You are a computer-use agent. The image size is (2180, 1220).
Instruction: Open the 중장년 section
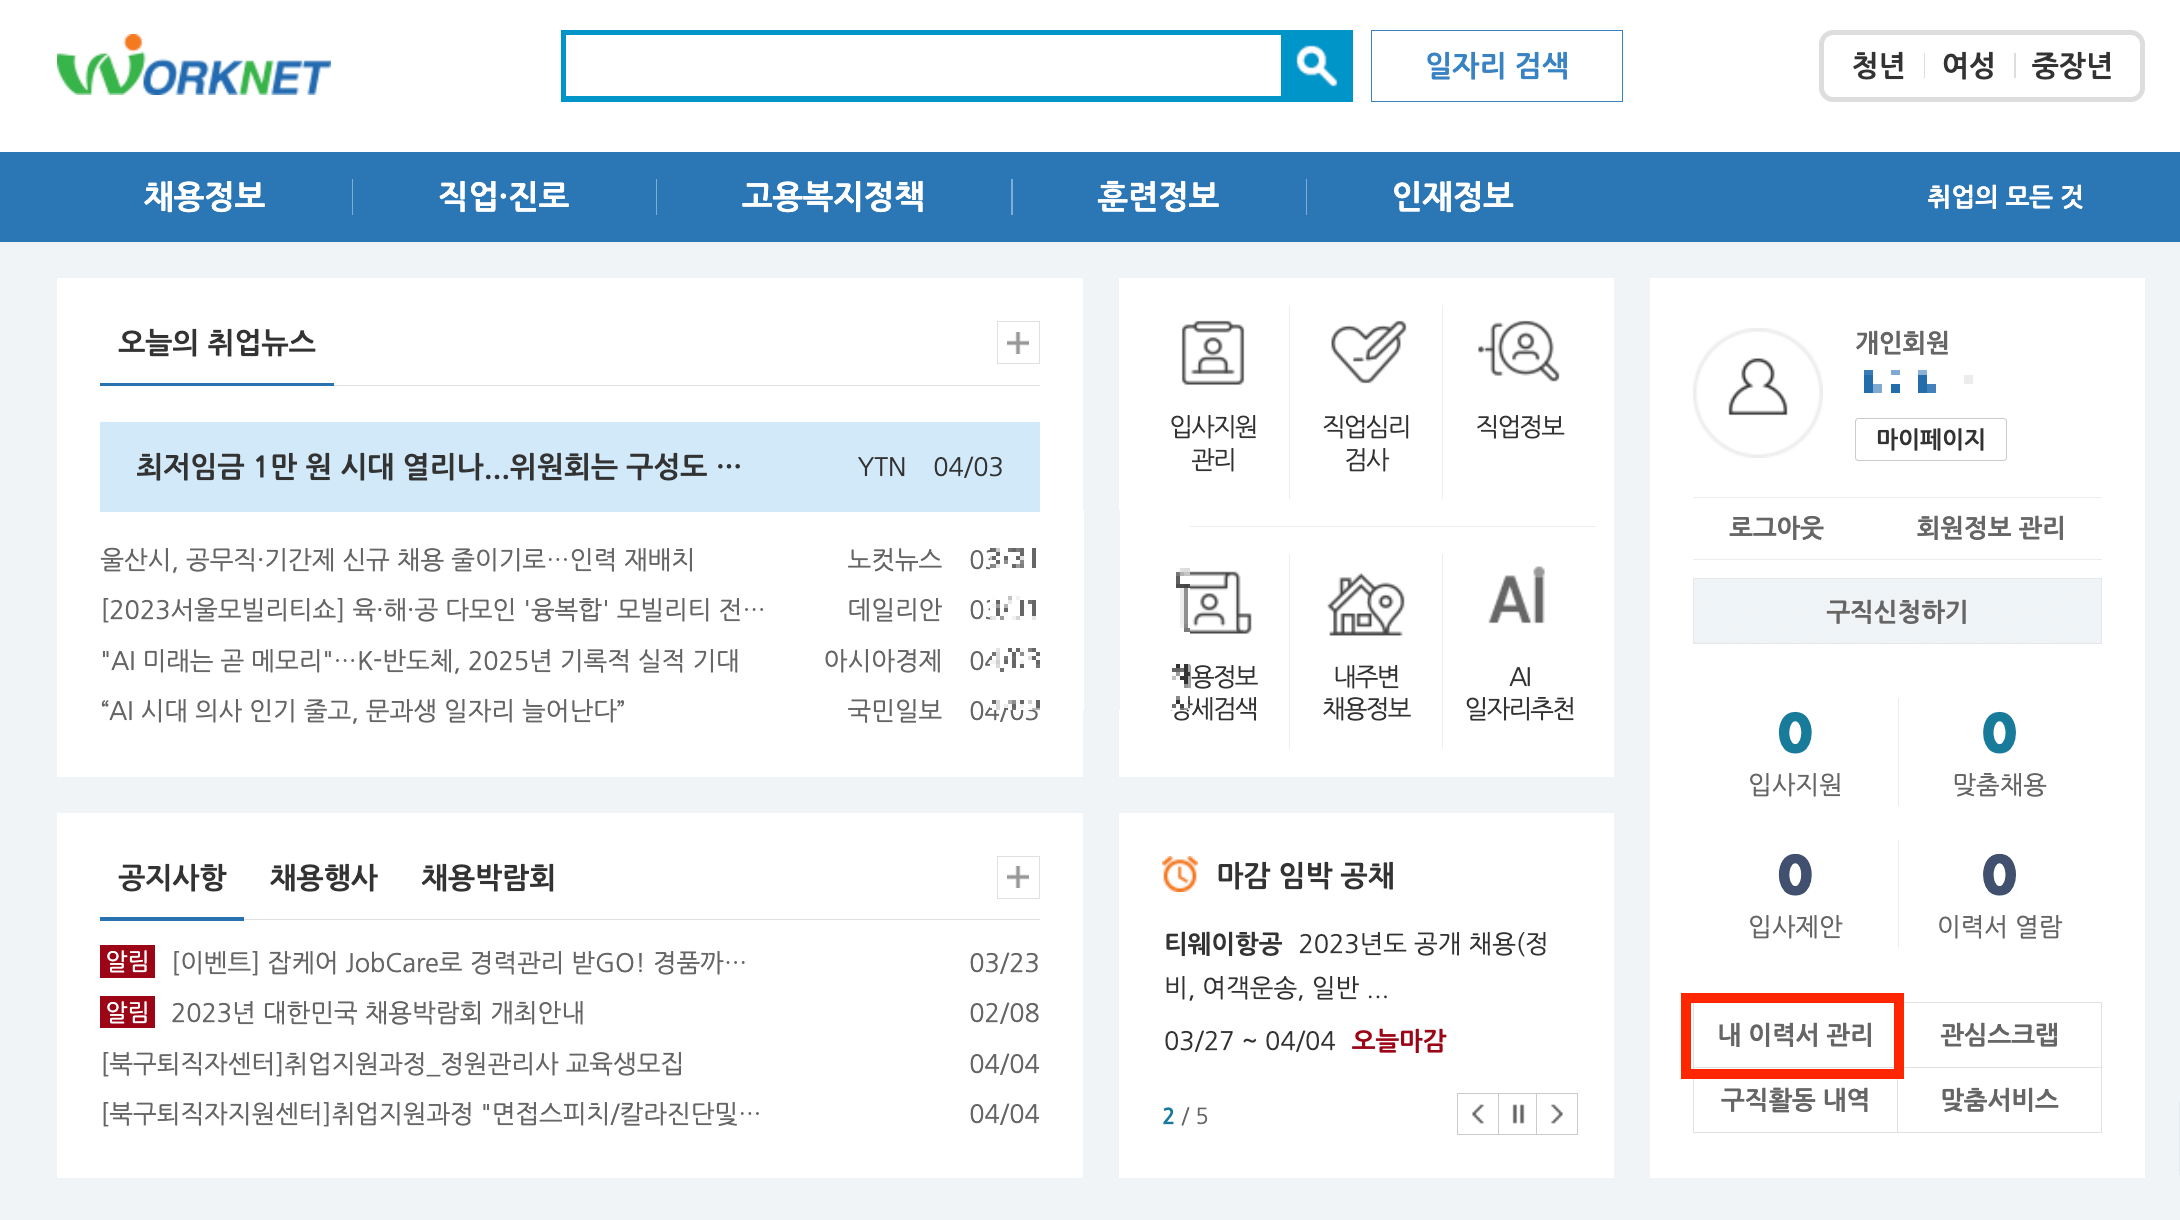pos(2072,64)
